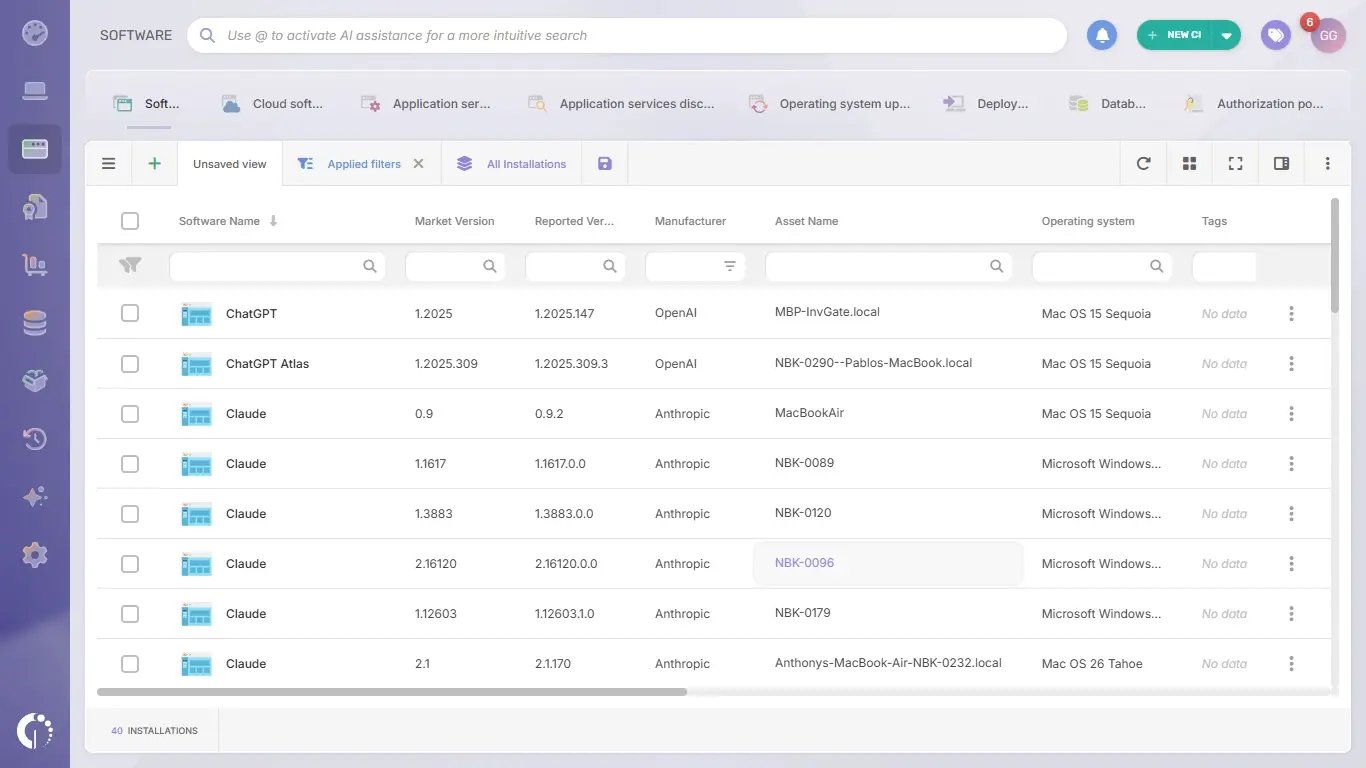This screenshot has height=768, width=1366.
Task: Select the checkbox for asset NBK-0096 row
Action: click(x=130, y=564)
